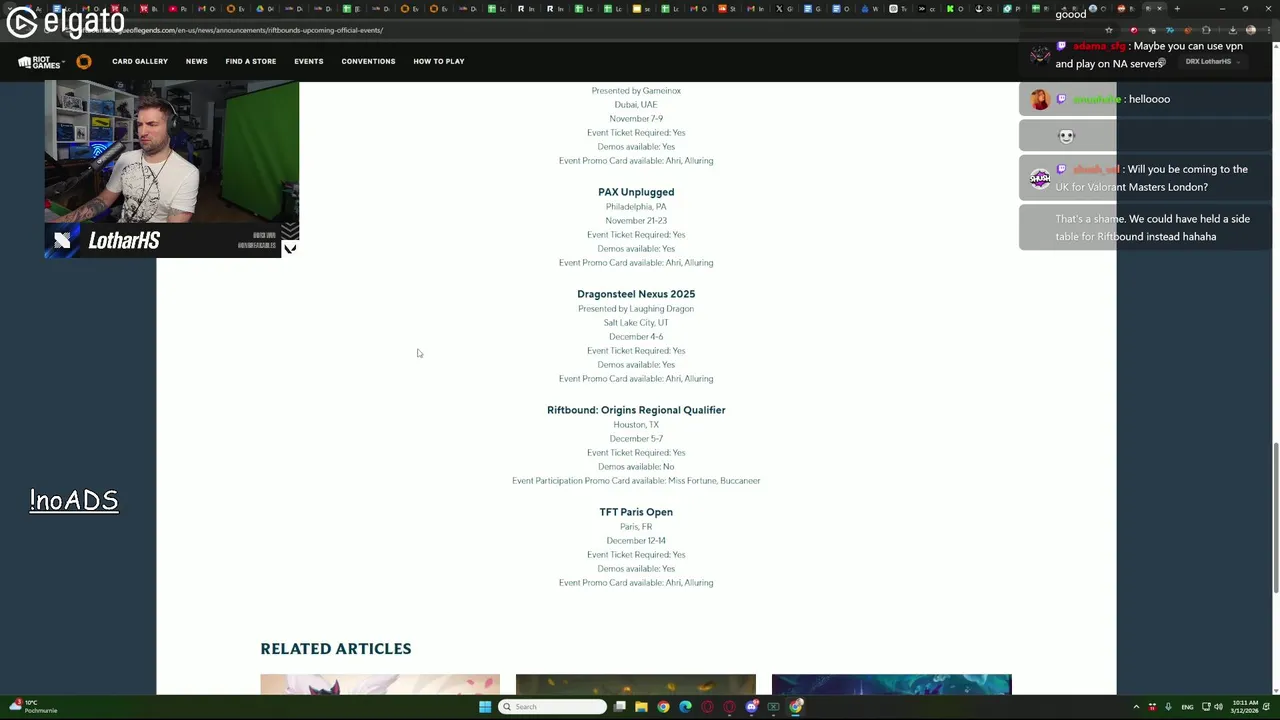Open the middle related article thumbnail
The image size is (1280, 720).
636,685
